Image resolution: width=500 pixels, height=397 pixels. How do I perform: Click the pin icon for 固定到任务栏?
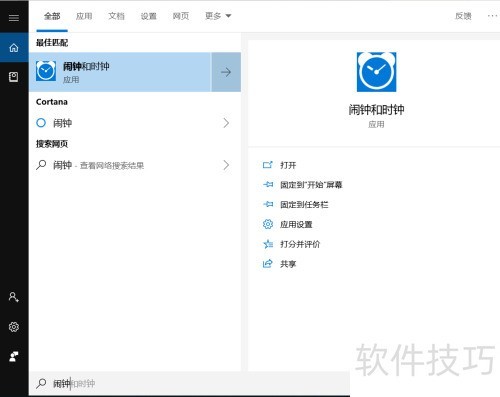tap(268, 204)
